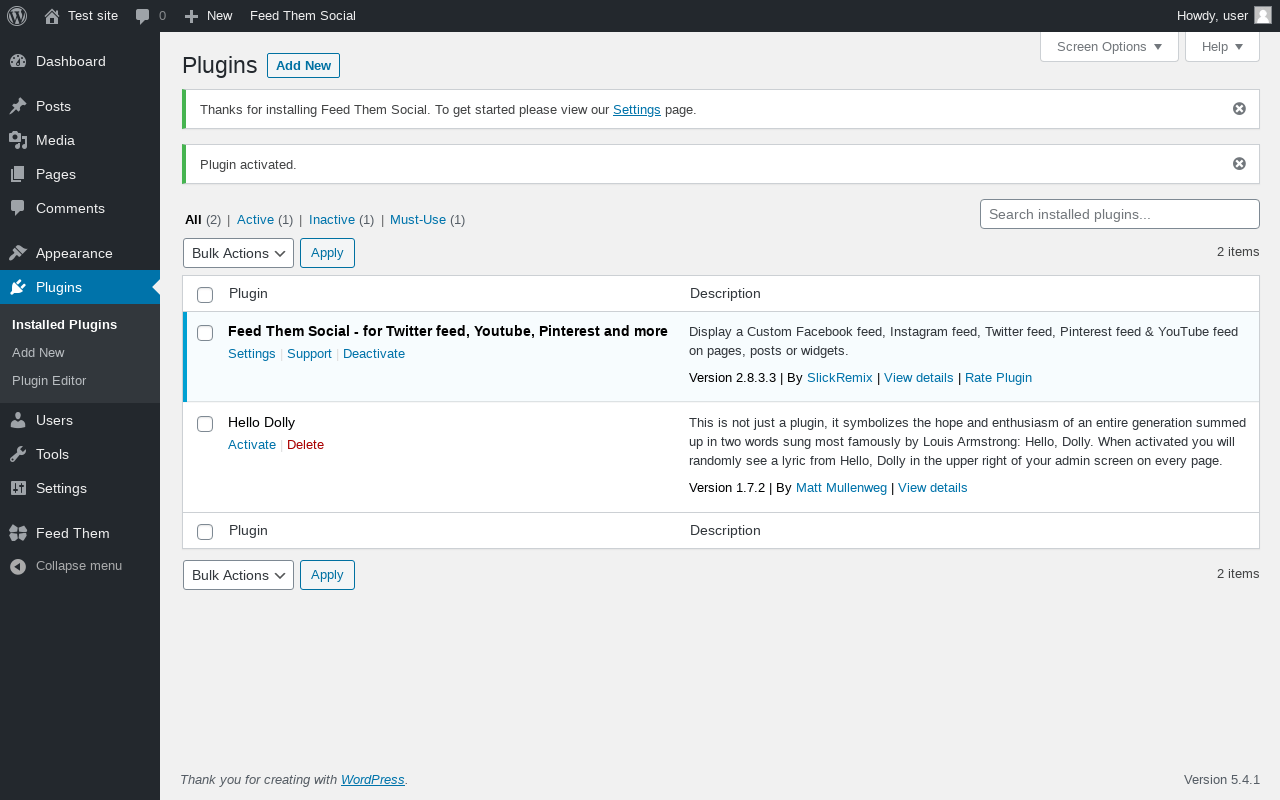Click the Rate Plugin link

click(x=998, y=378)
